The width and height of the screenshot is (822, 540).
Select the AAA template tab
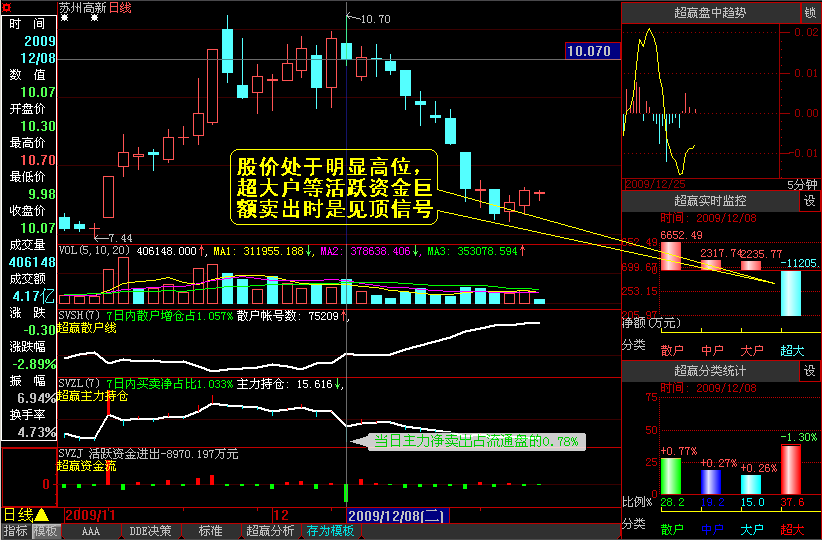pos(91,531)
